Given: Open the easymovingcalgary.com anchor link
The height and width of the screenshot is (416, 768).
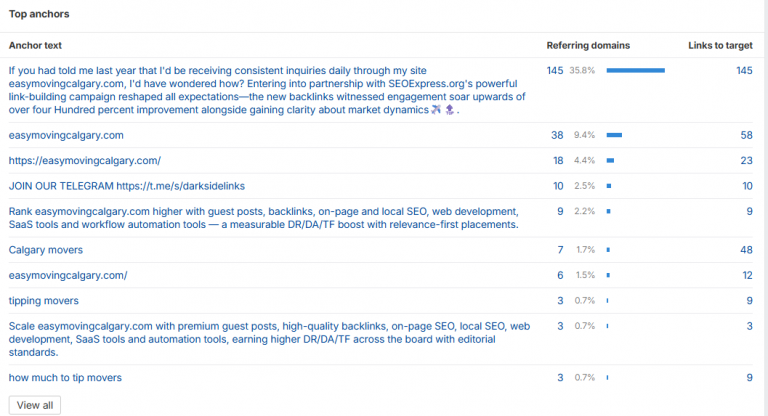Looking at the screenshot, I should click(66, 135).
